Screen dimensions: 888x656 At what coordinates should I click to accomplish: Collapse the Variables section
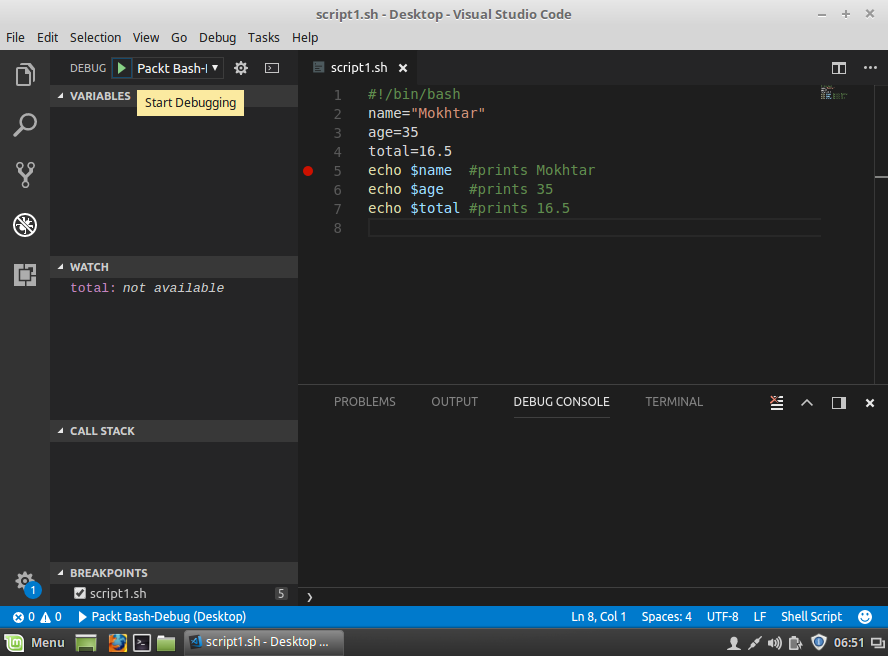(x=100, y=96)
